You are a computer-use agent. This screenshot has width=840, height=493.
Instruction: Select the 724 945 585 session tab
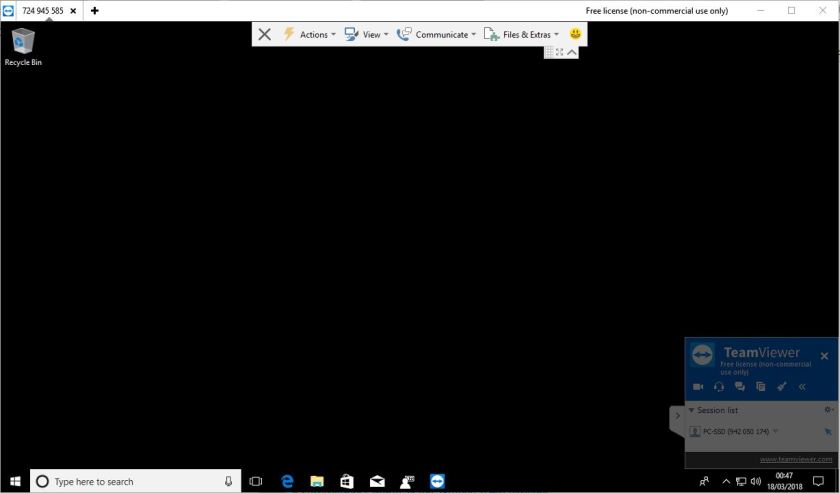click(x=43, y=11)
